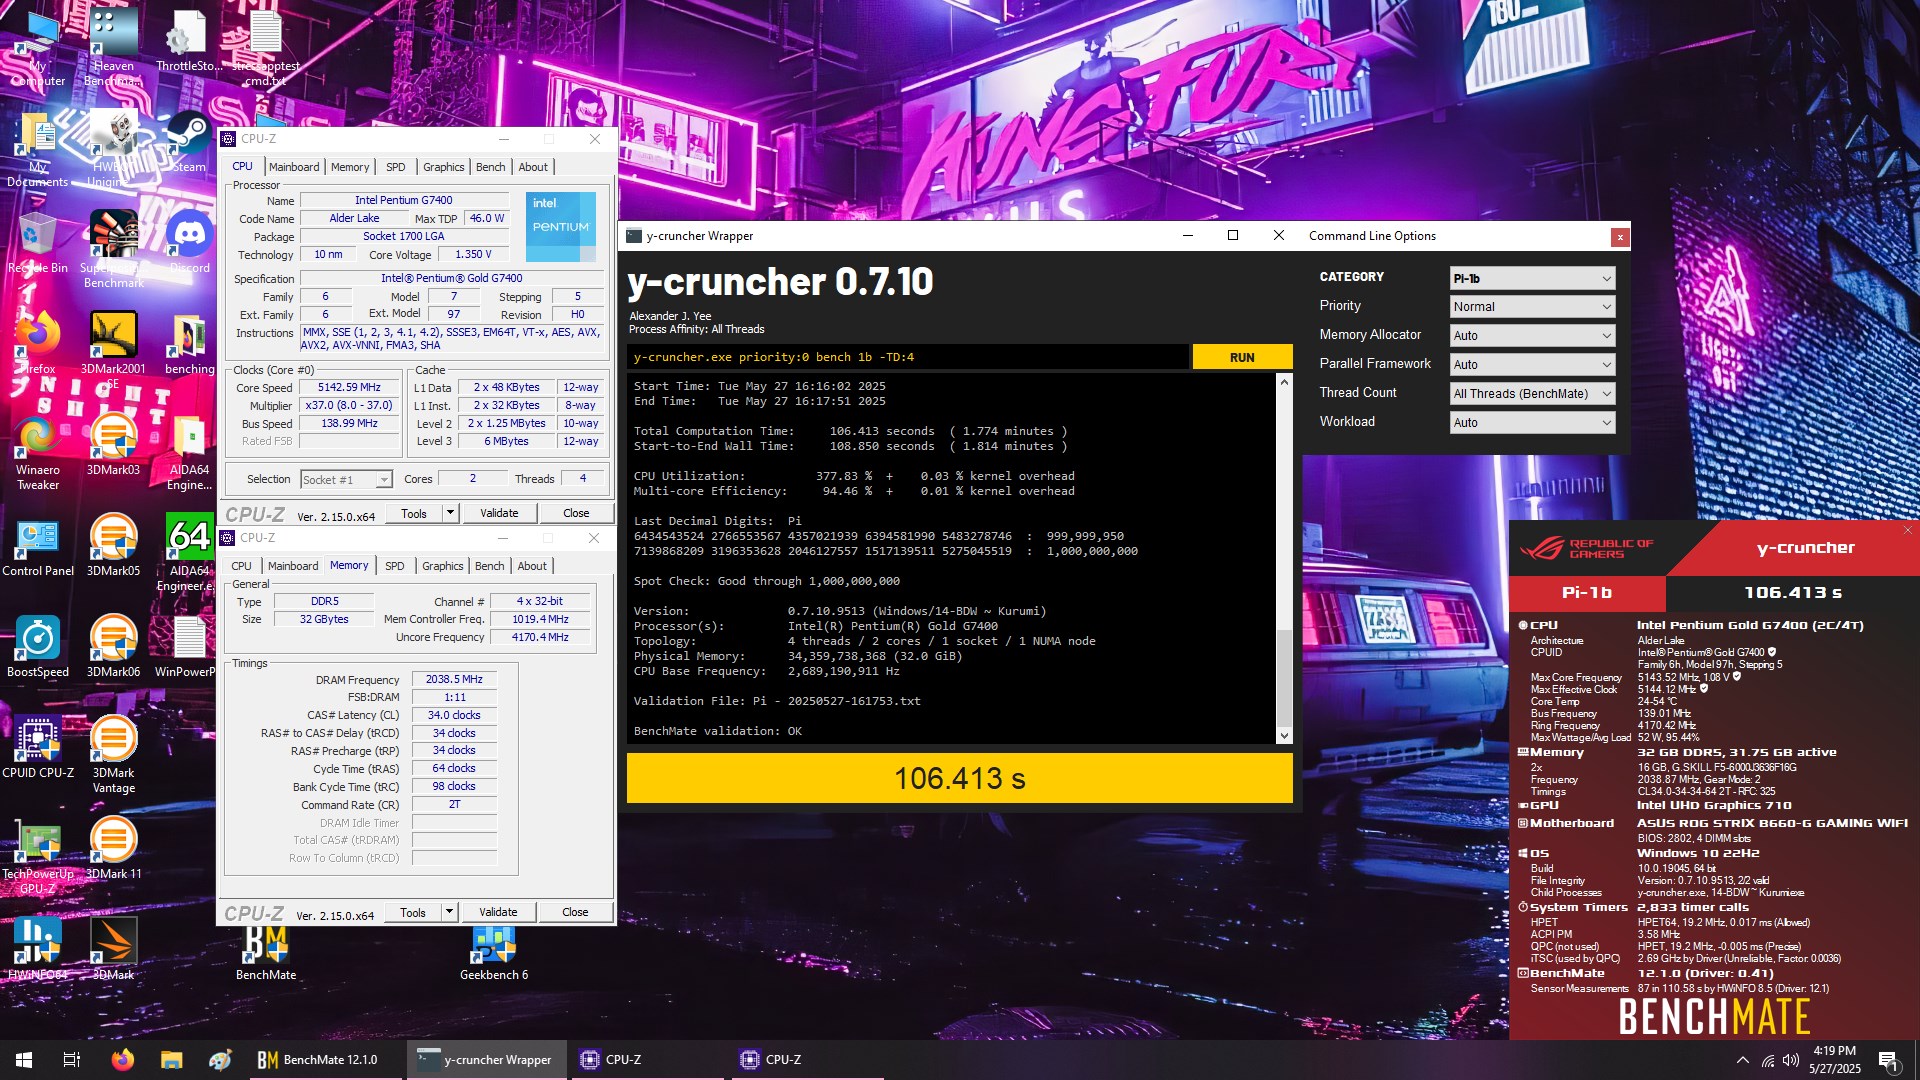Open the benching folder icon

pos(189,343)
